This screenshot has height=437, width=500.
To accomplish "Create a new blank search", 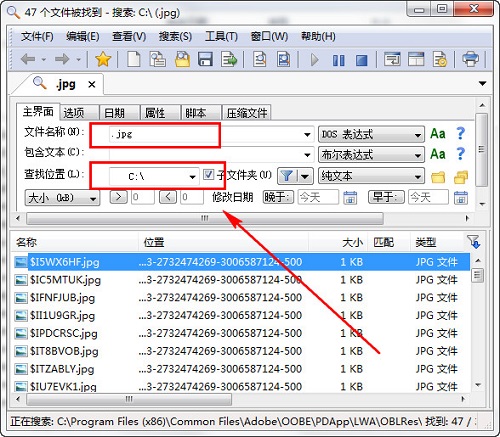I will tap(134, 60).
